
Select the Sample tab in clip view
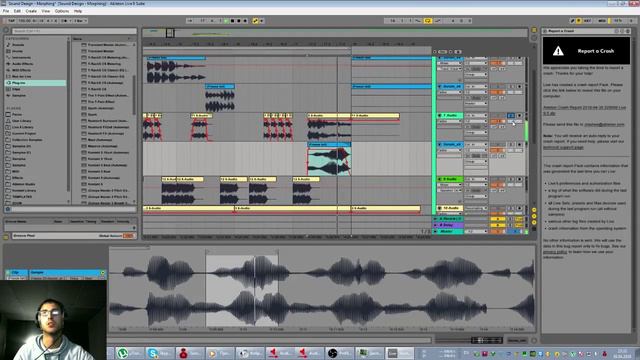(65, 272)
